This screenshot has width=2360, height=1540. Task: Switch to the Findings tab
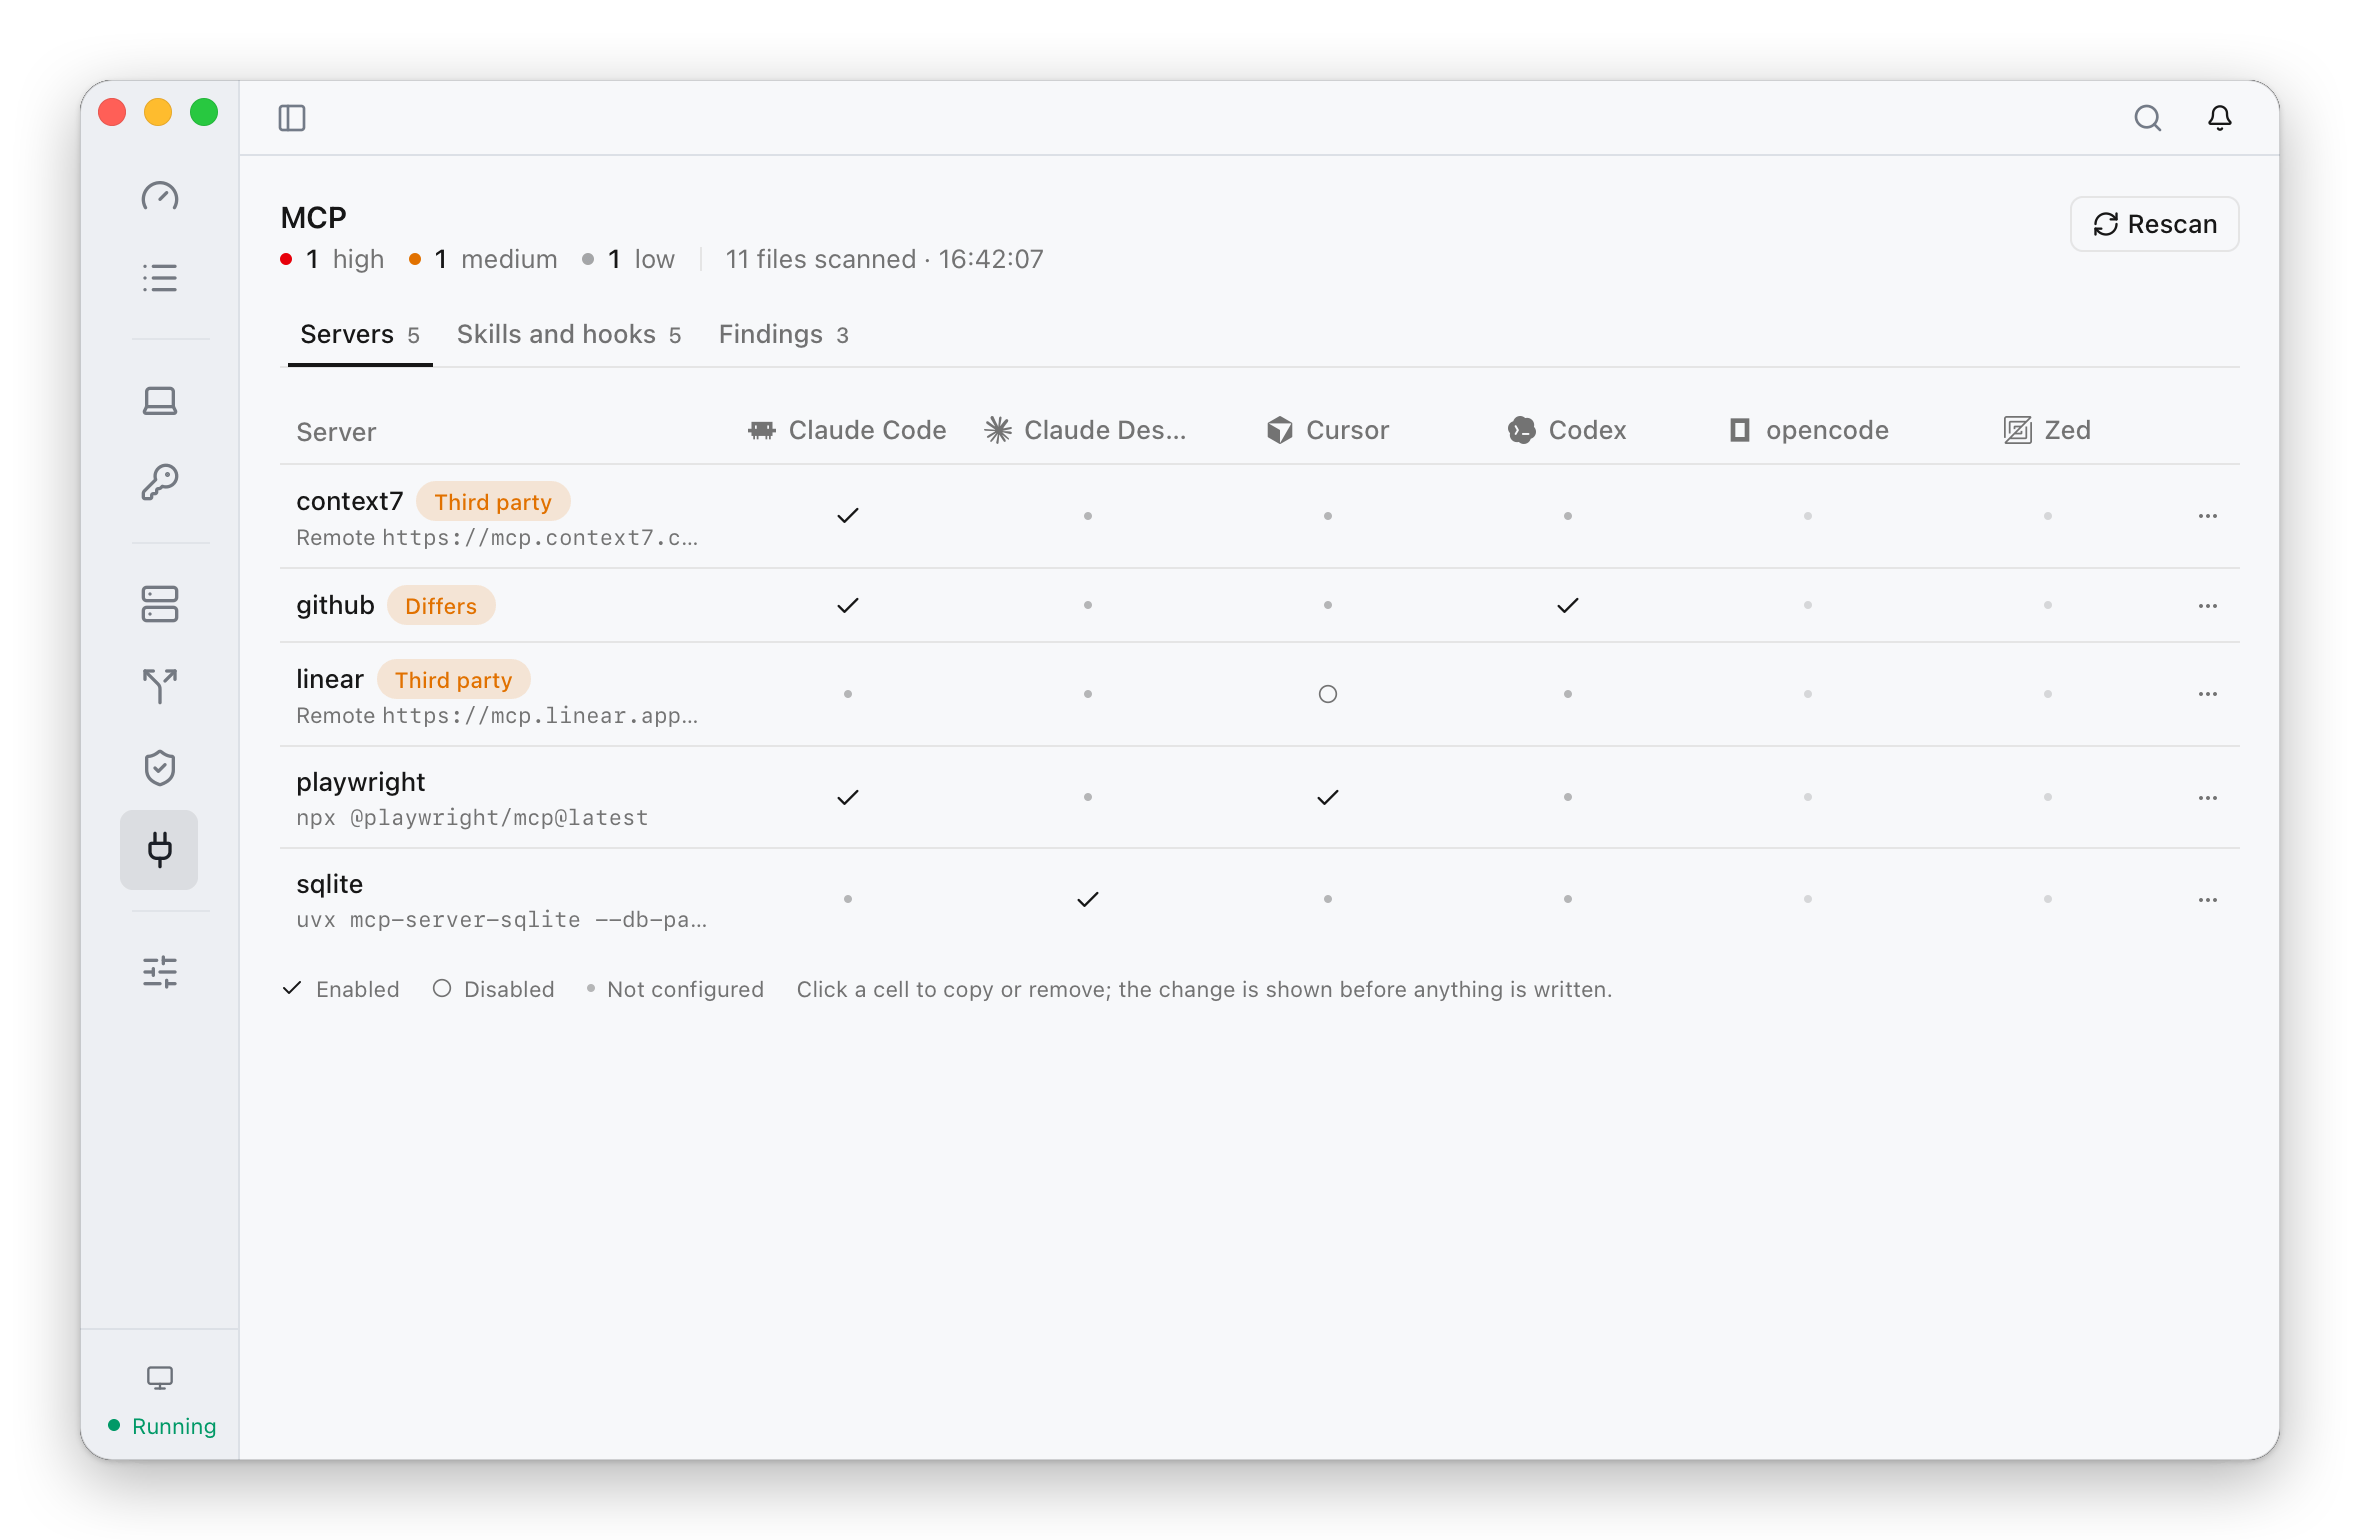(x=784, y=334)
